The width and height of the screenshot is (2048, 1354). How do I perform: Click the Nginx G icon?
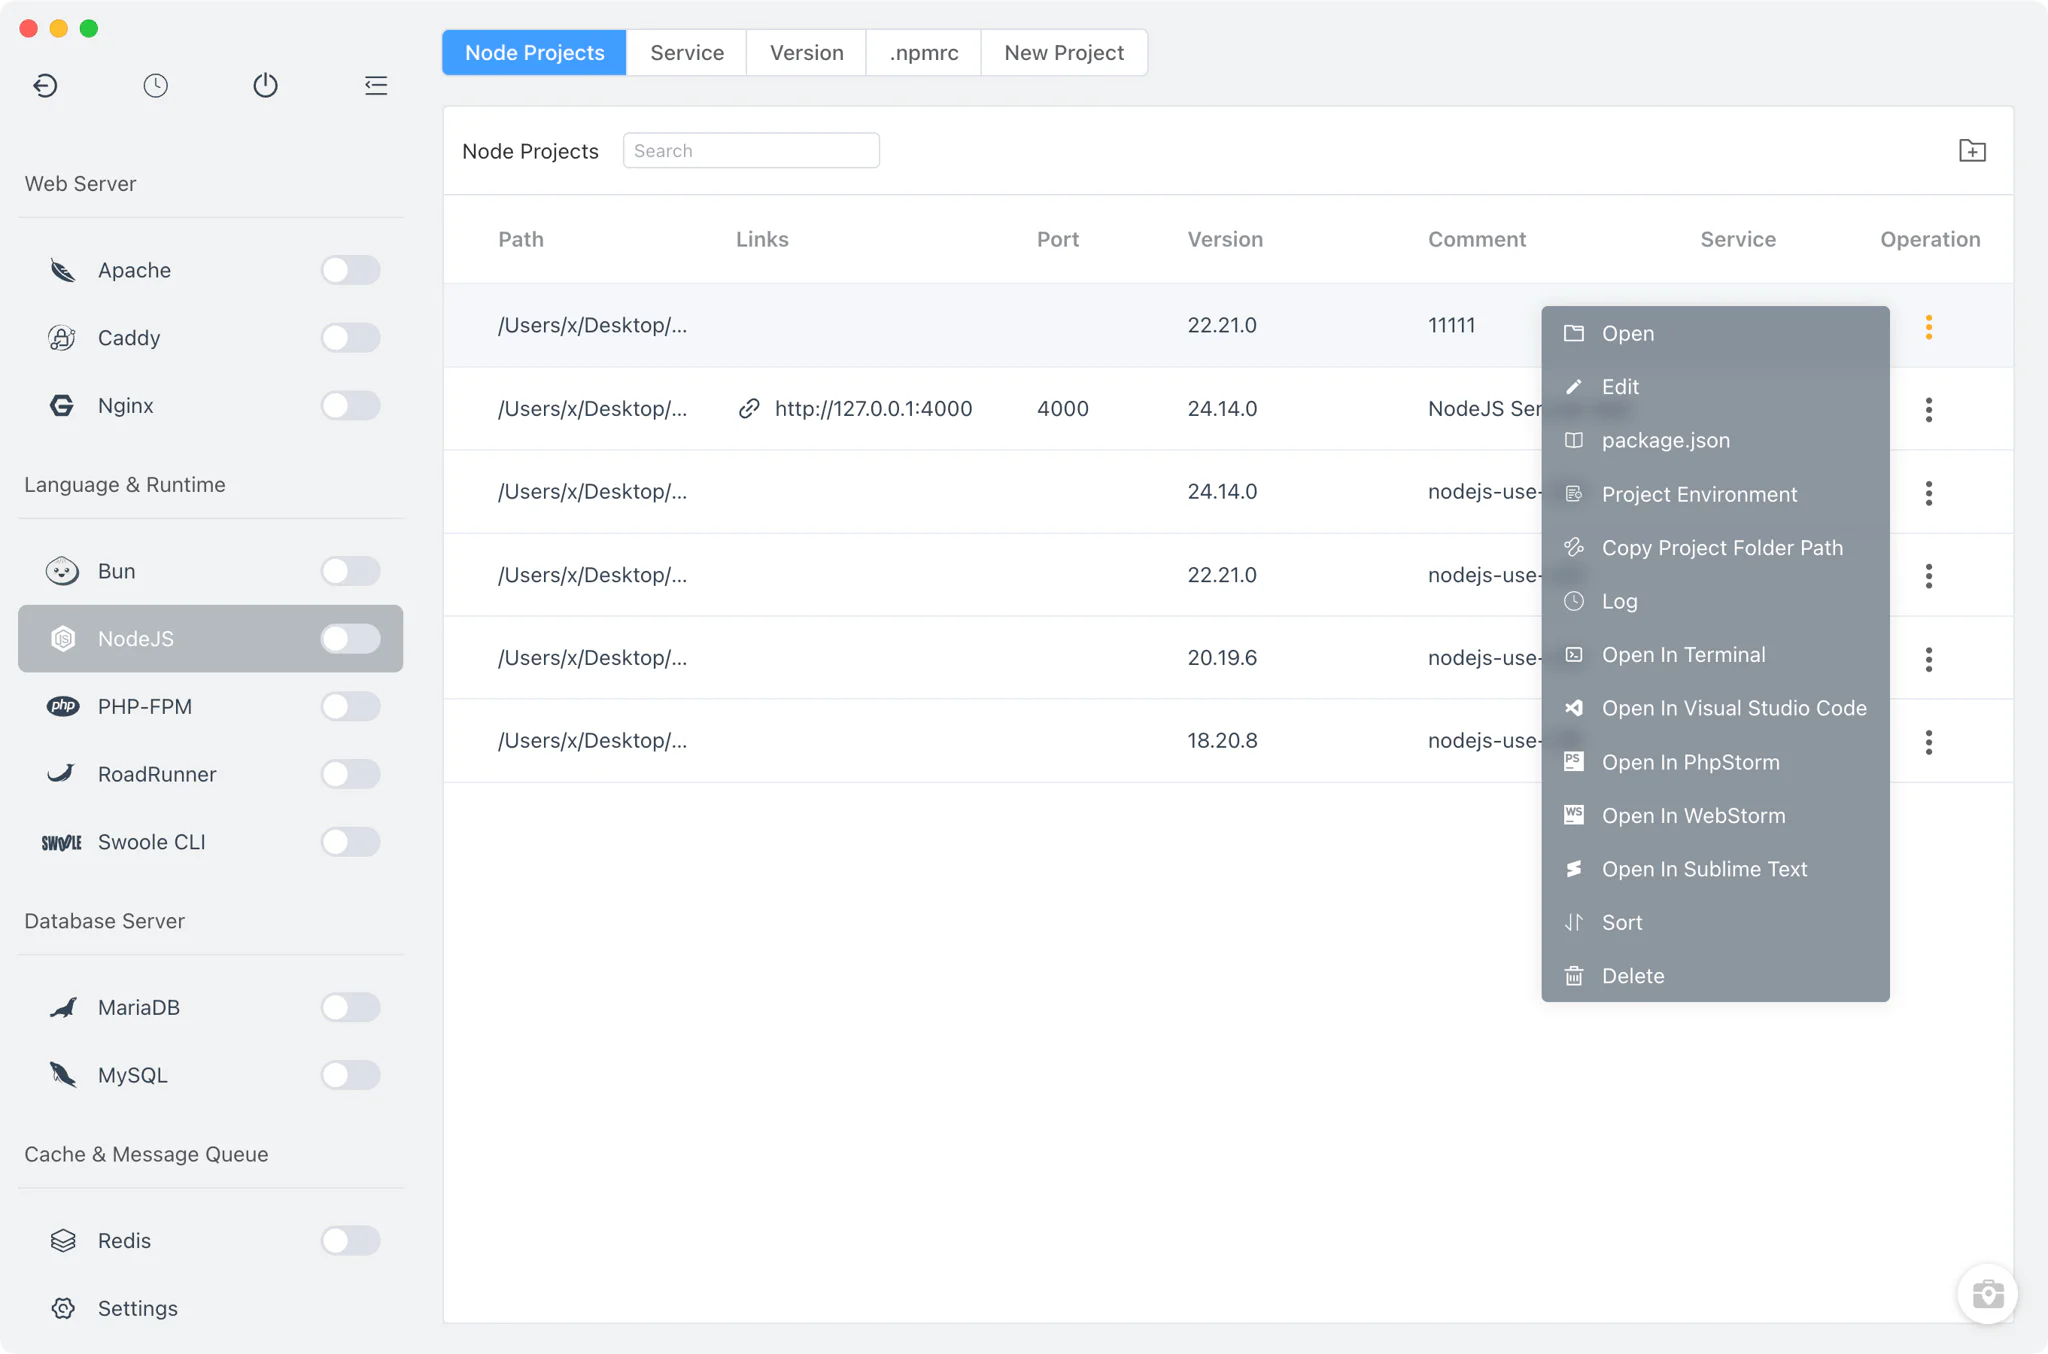[x=62, y=406]
